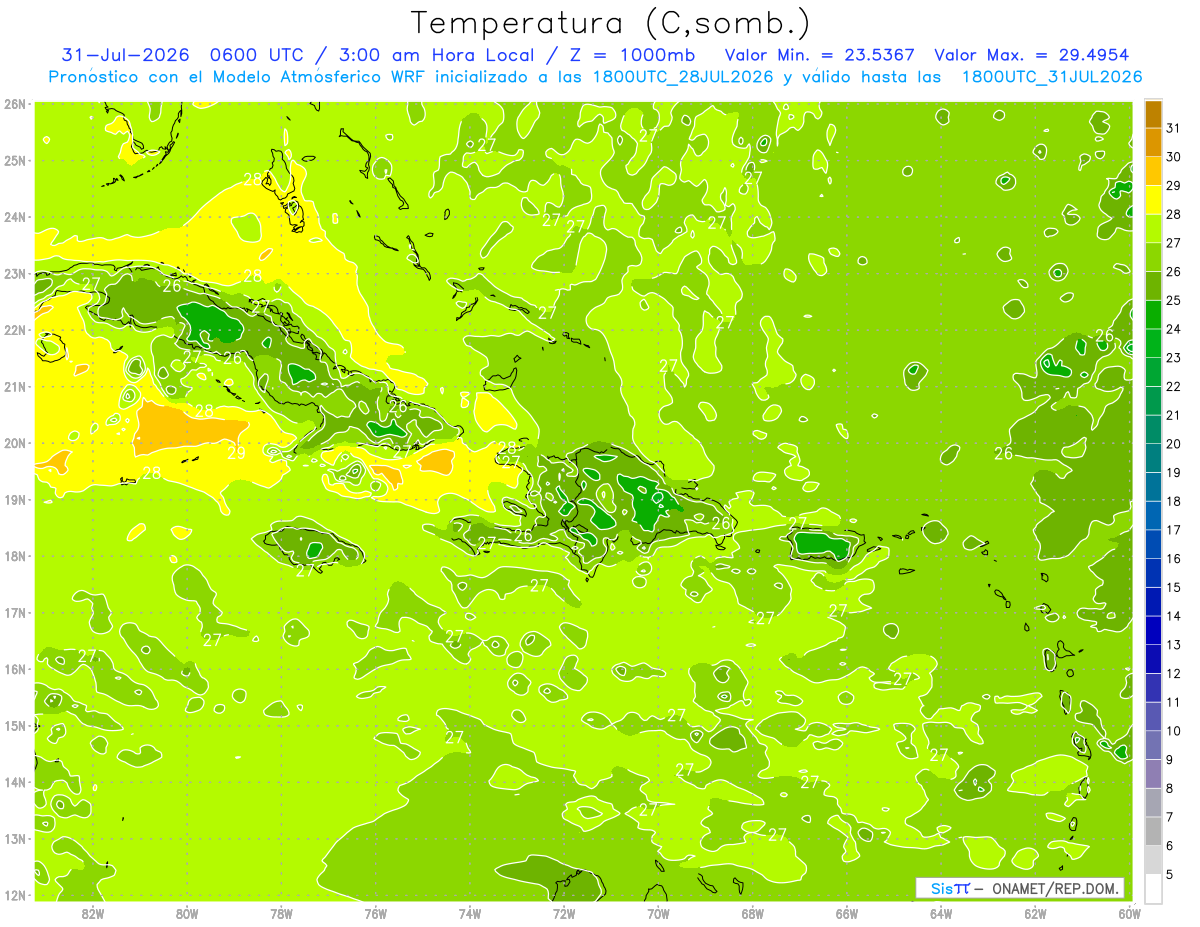Click the "24N" latitude axis label
1200x927 pixels.
click(x=14, y=217)
